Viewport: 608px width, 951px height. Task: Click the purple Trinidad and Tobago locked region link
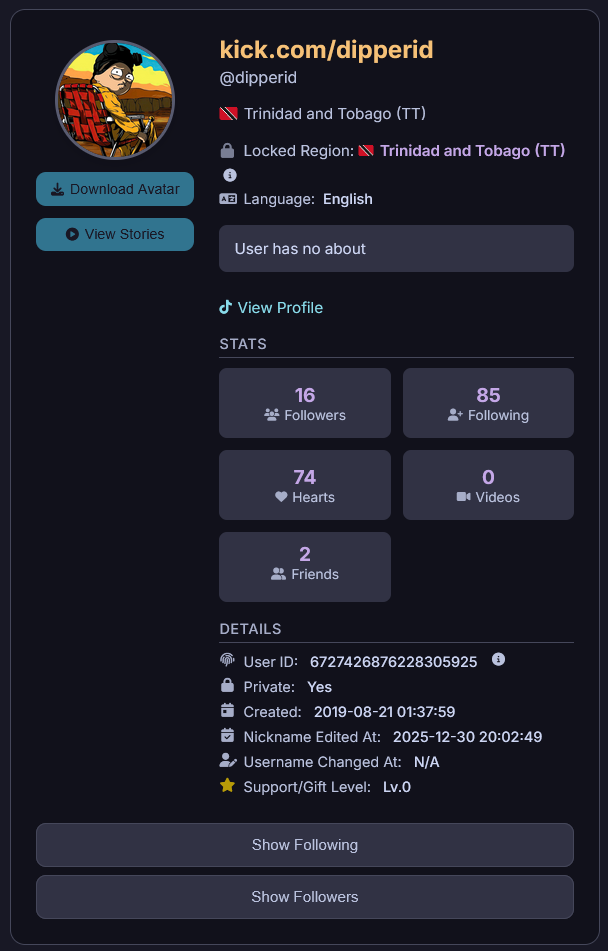point(472,150)
